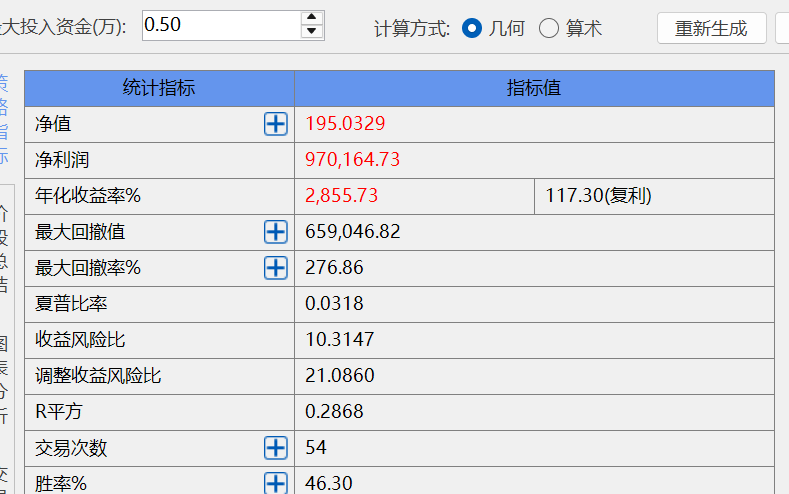Go to the 图表分析 side tab

tap(4, 378)
